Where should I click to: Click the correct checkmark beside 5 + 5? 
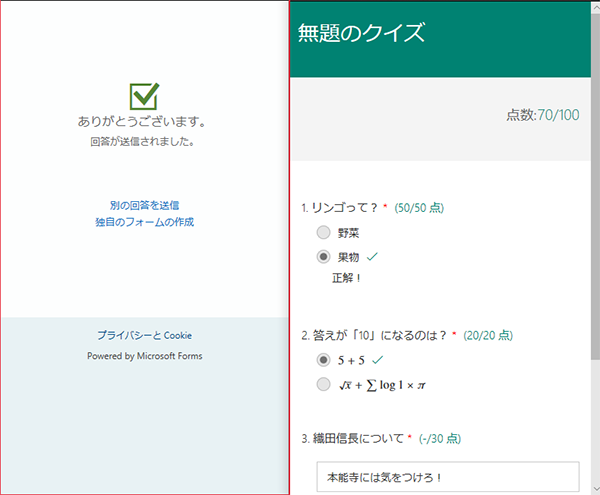click(x=377, y=360)
